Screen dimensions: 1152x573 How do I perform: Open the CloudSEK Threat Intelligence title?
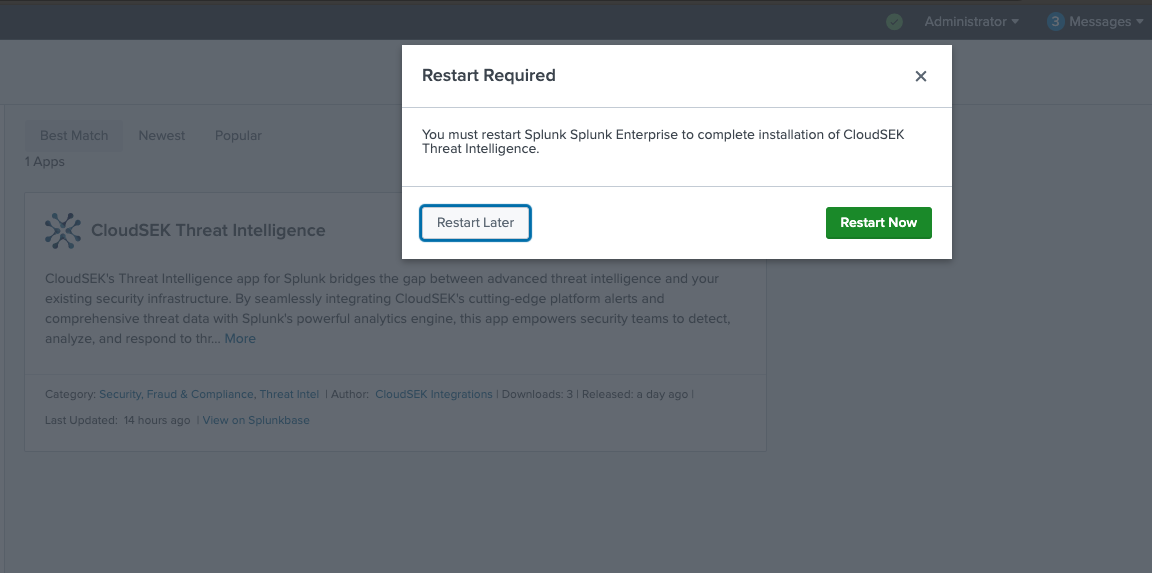tap(208, 230)
